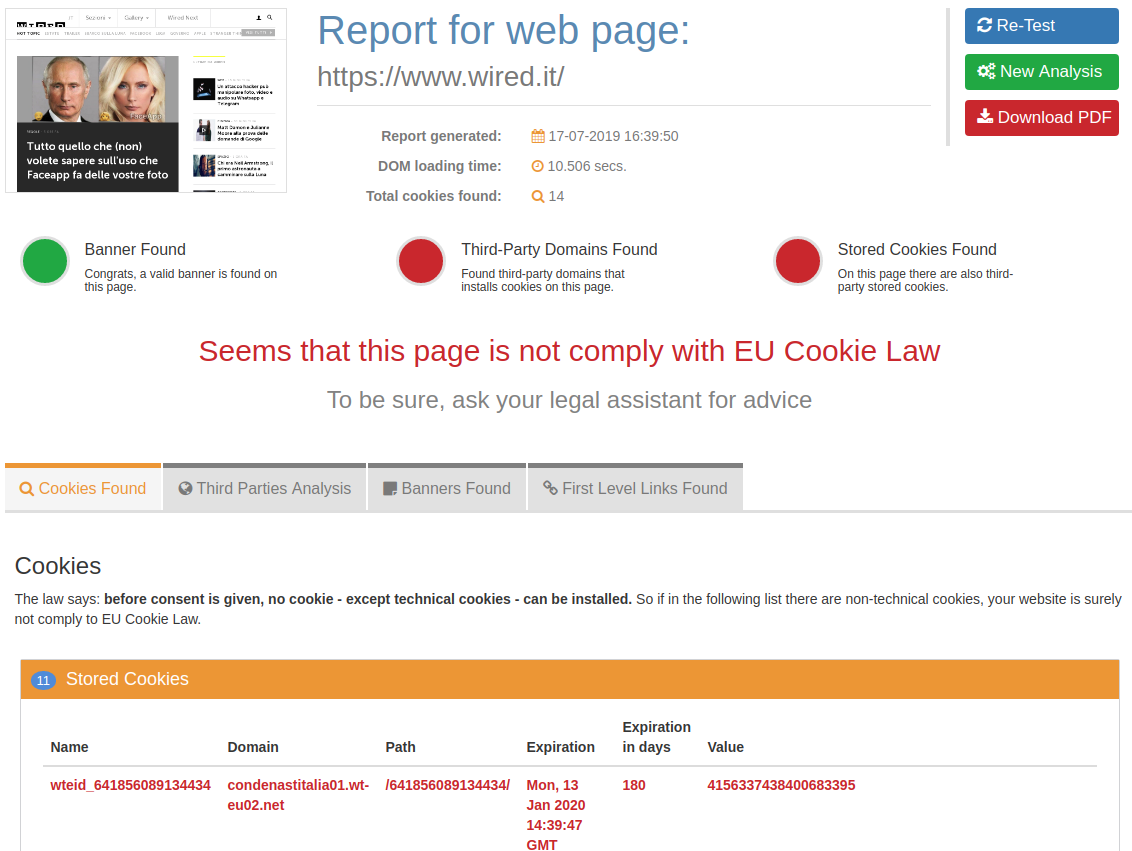Open the First Level Links Found tab
Viewport: 1132px width, 851px height.
coord(635,489)
